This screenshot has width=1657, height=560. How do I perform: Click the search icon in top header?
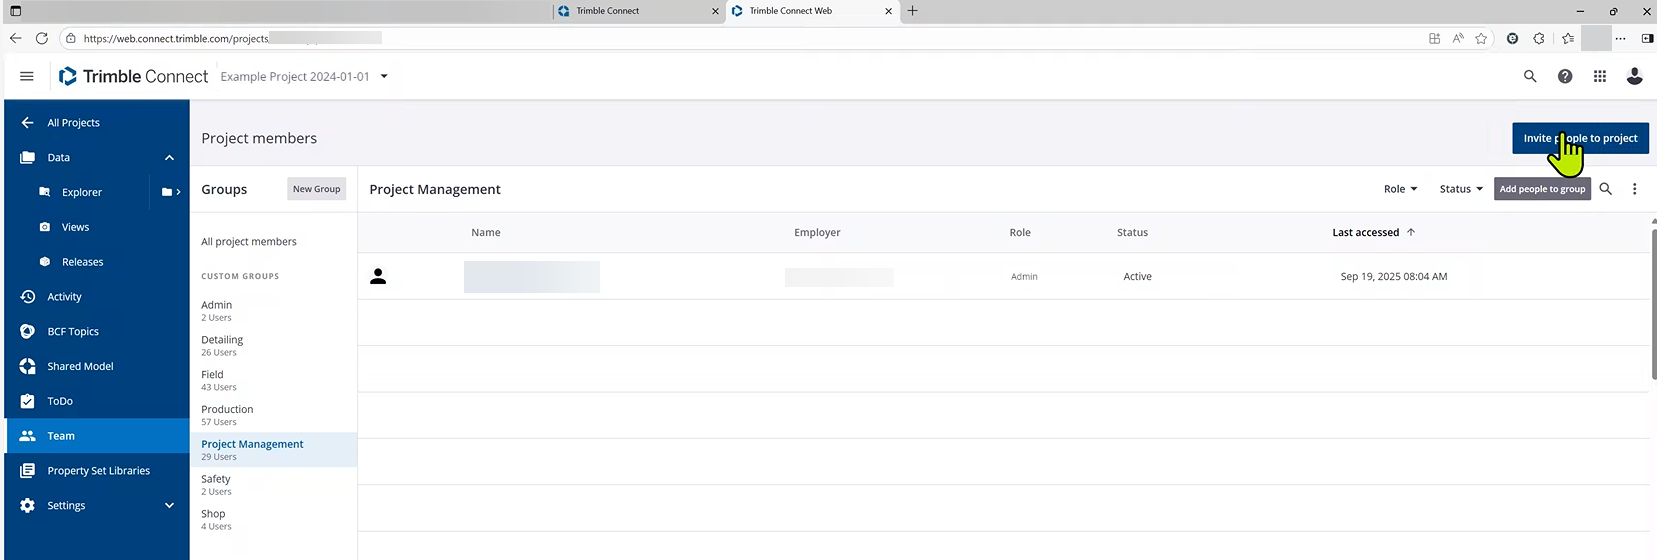[x=1529, y=76]
